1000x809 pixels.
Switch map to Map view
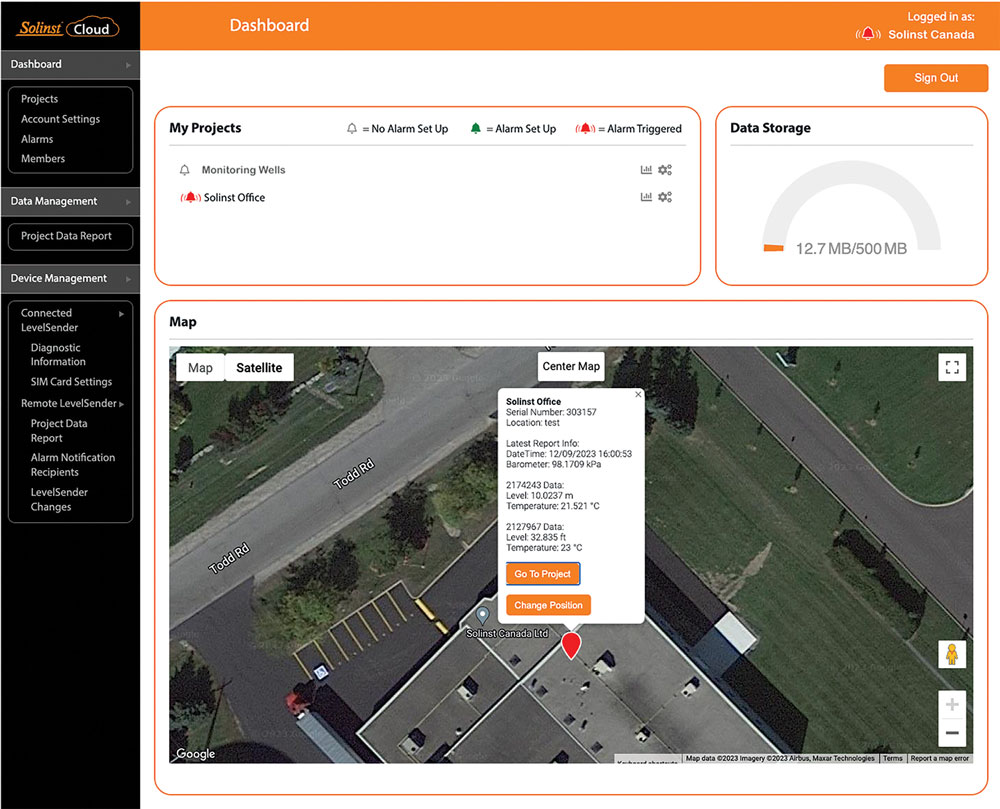point(200,368)
